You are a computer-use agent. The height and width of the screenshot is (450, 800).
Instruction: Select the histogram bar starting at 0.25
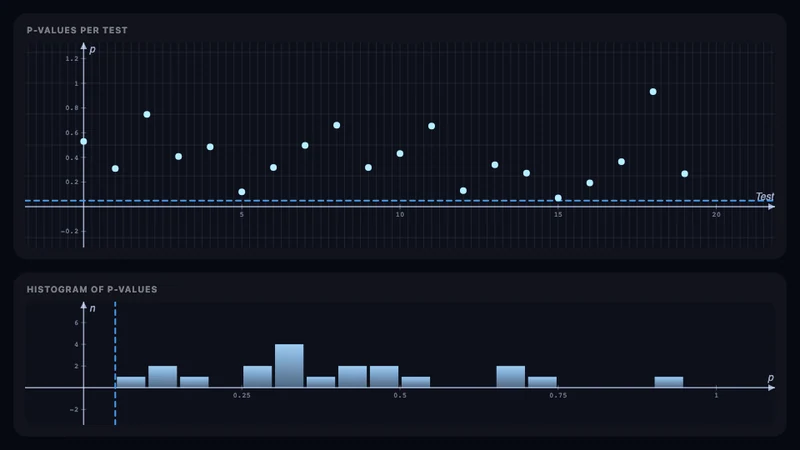(258, 377)
